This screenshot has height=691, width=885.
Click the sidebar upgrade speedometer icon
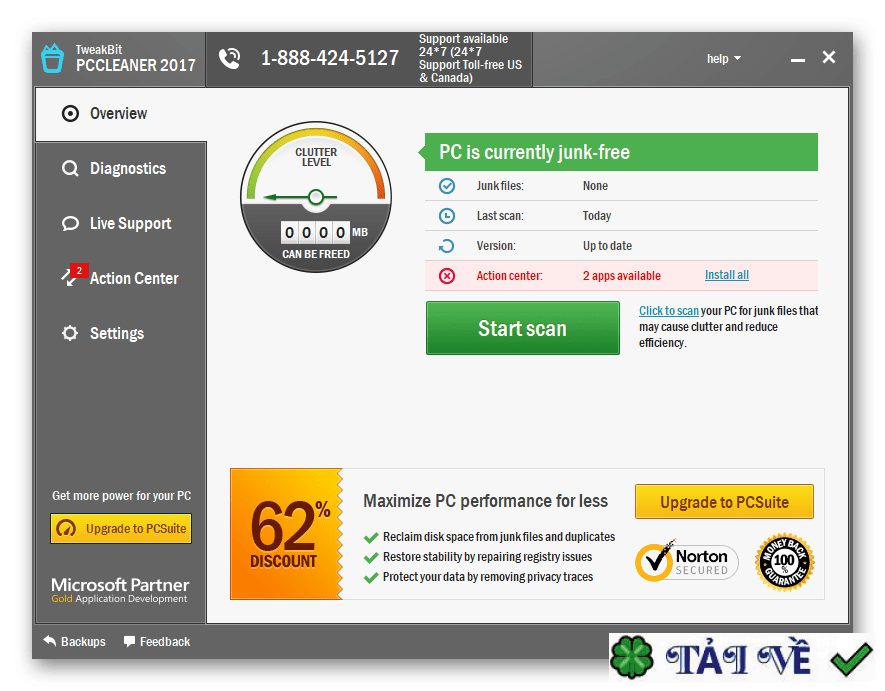(x=67, y=528)
